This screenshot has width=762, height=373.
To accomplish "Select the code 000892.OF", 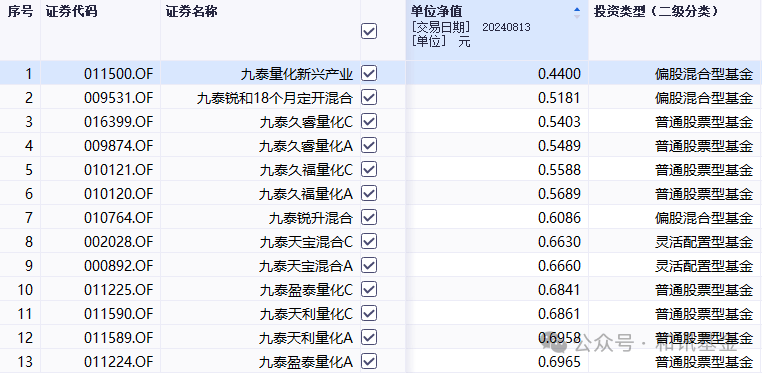I will [119, 266].
